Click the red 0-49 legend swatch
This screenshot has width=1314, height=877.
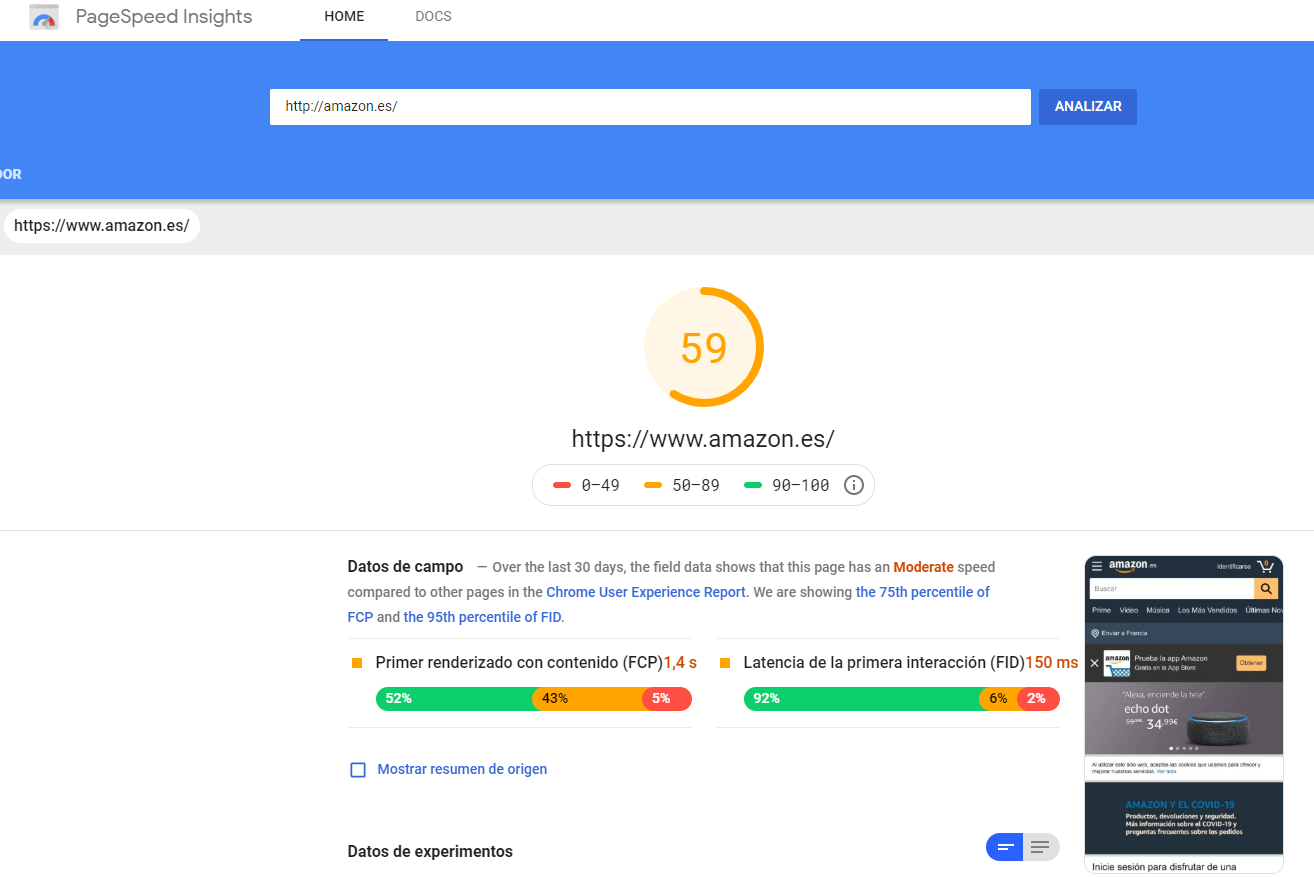[x=563, y=484]
